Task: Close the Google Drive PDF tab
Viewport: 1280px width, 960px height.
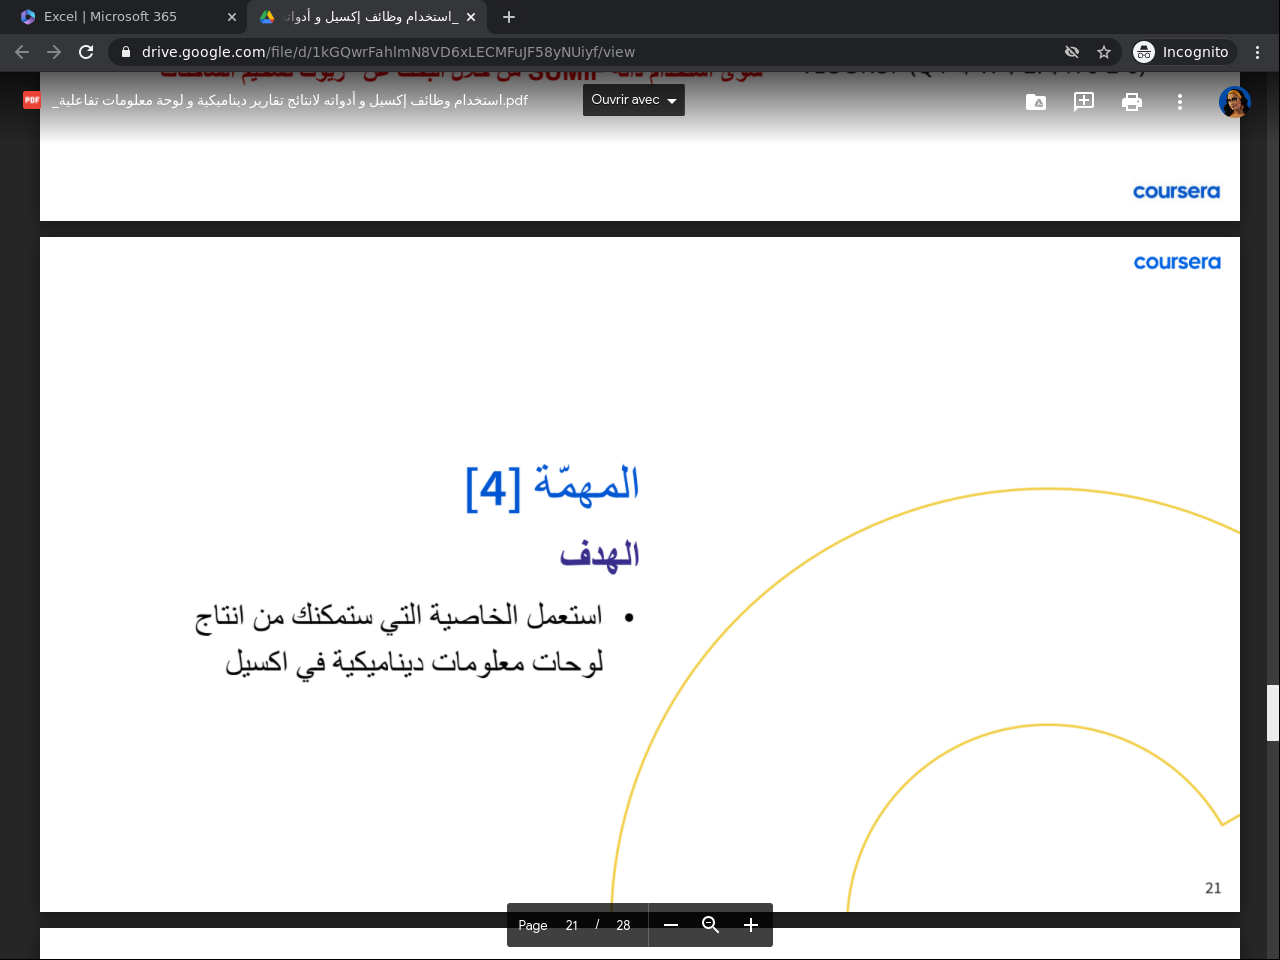Action: click(472, 17)
